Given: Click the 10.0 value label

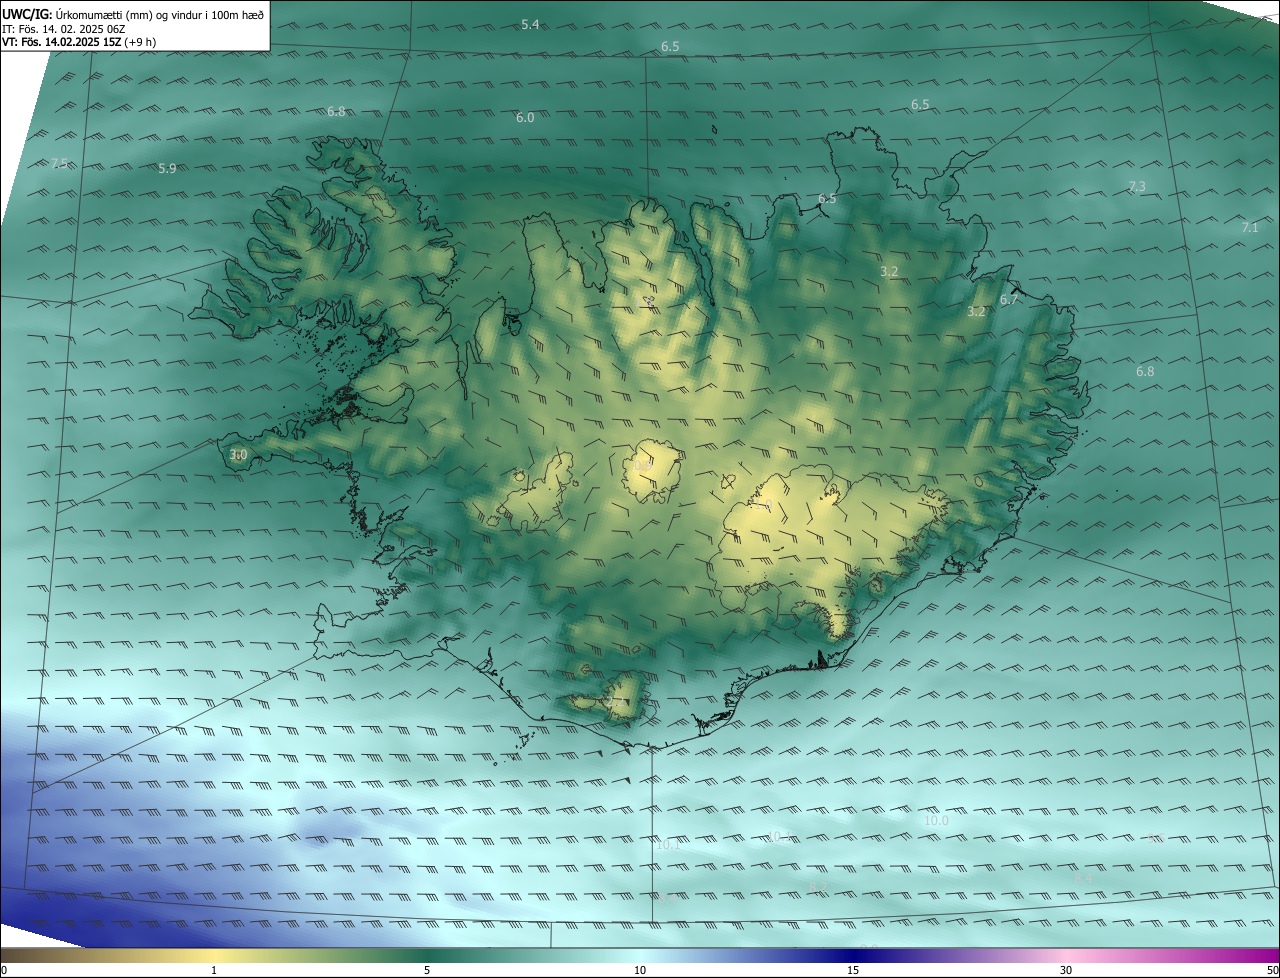Looking at the screenshot, I should click(x=936, y=820).
